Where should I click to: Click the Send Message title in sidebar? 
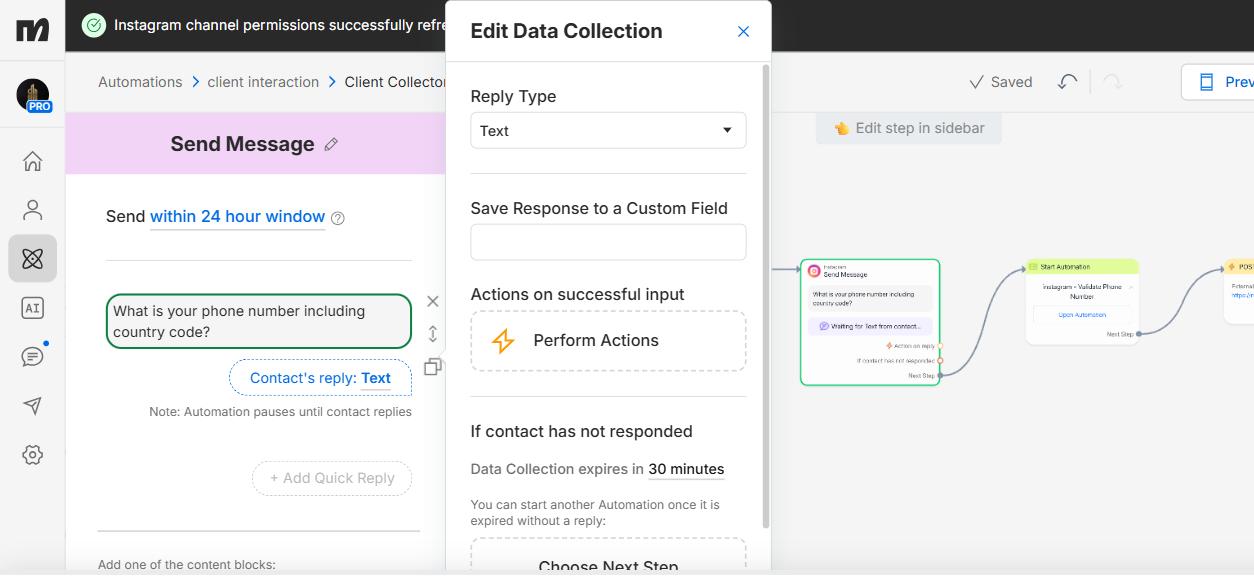242,144
